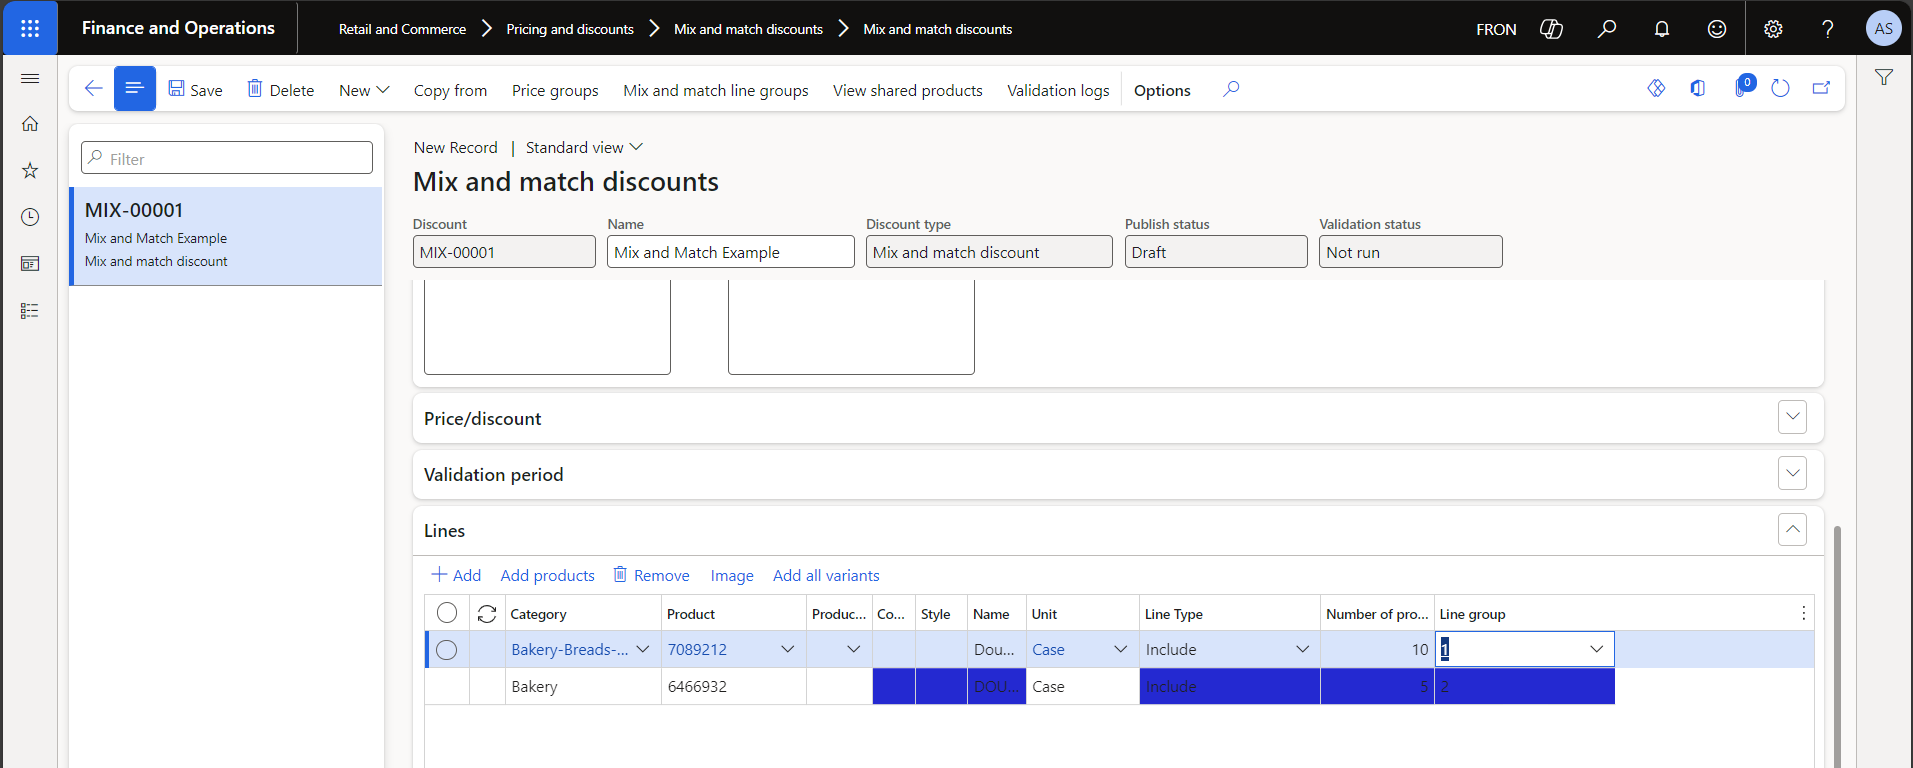Viewport: 1913px width, 768px height.
Task: Select the first line row radio button
Action: point(447,650)
